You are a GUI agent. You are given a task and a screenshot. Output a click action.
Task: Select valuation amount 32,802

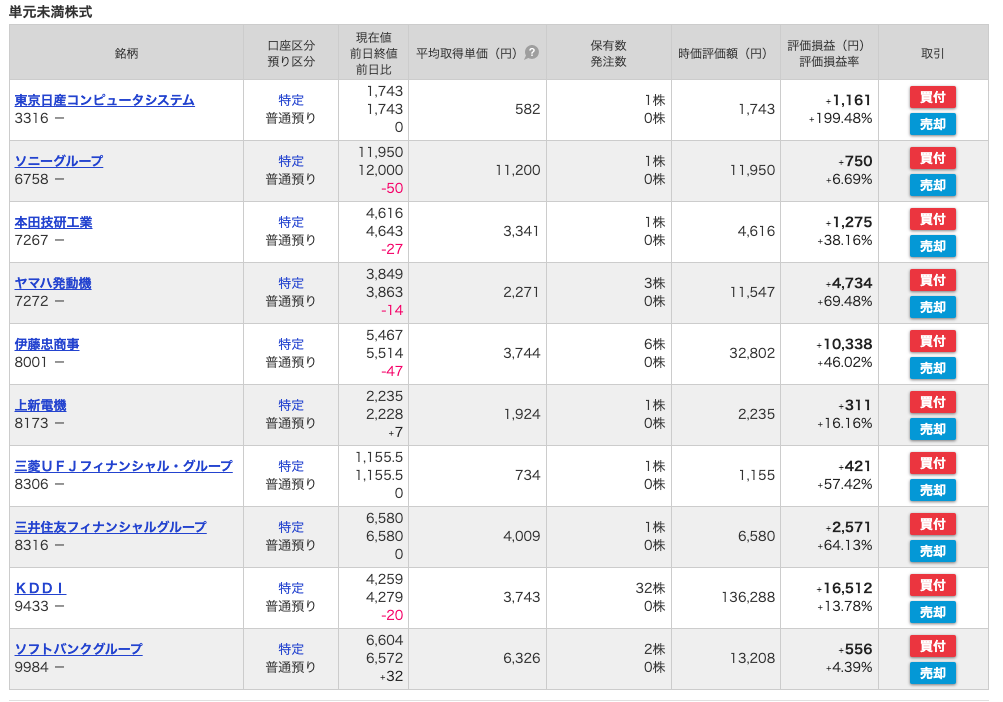[752, 353]
